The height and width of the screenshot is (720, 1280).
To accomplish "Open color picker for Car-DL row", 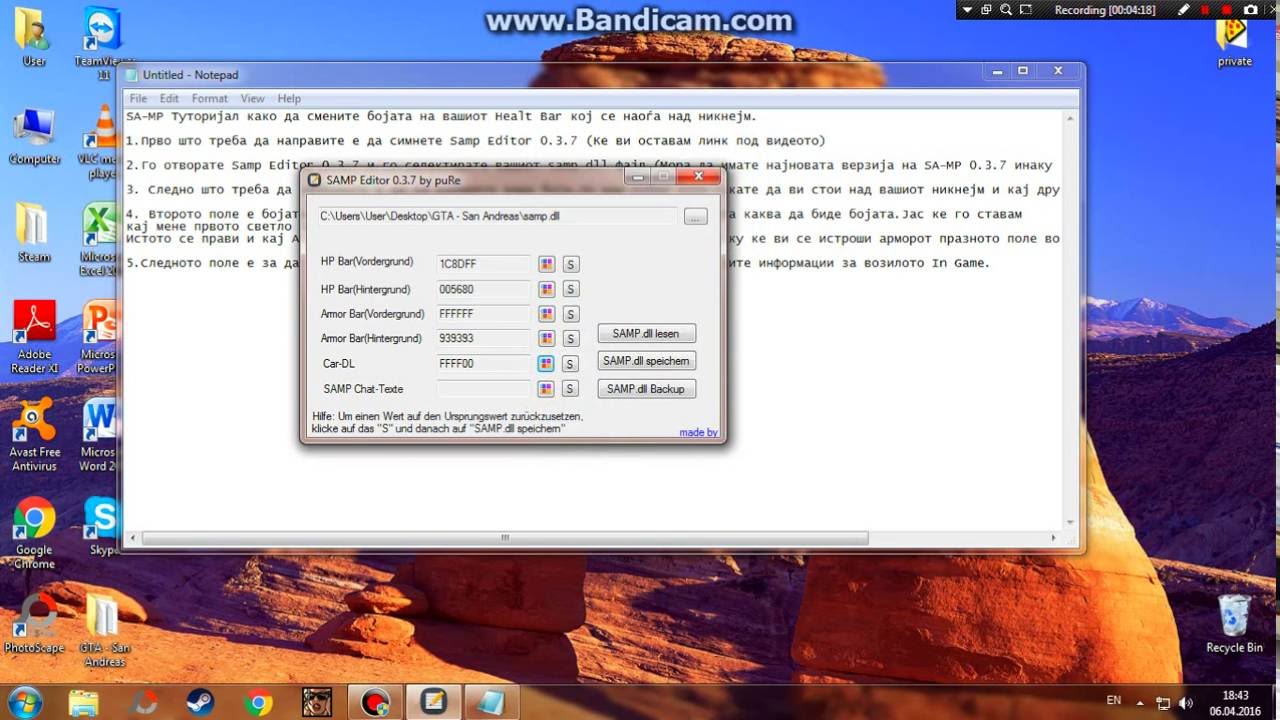I will [x=547, y=364].
